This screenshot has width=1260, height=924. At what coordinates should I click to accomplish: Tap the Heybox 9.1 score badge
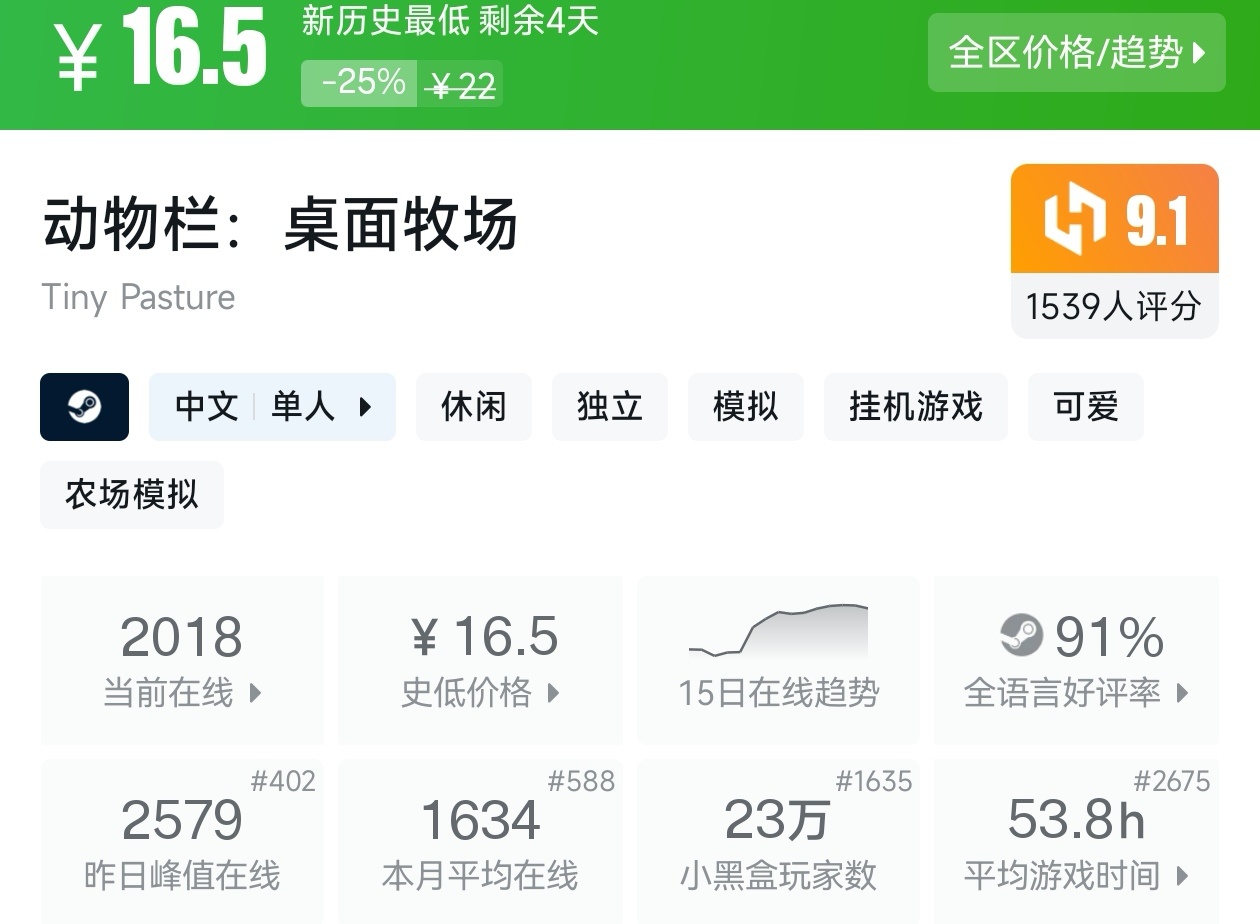[1114, 250]
